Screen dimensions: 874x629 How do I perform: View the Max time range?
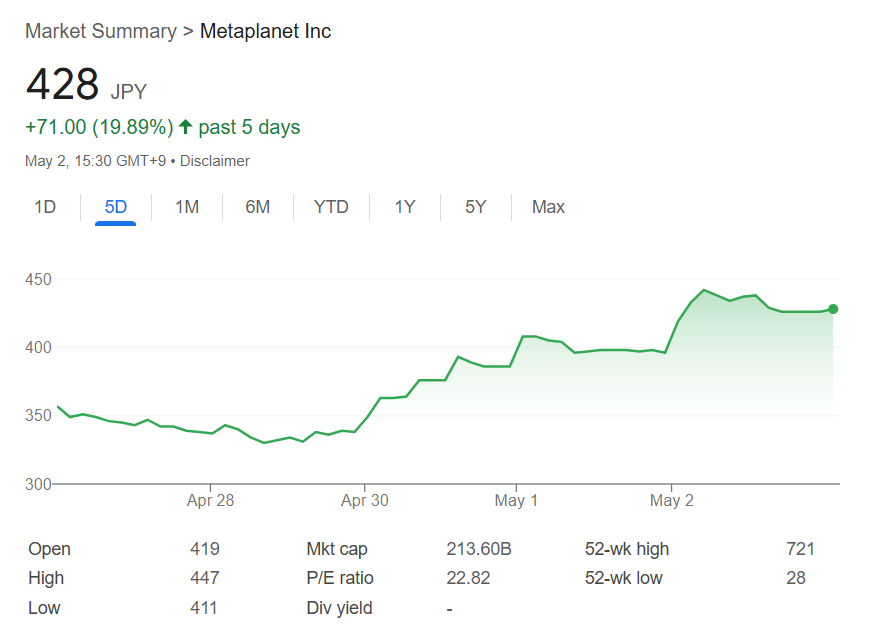[x=548, y=207]
